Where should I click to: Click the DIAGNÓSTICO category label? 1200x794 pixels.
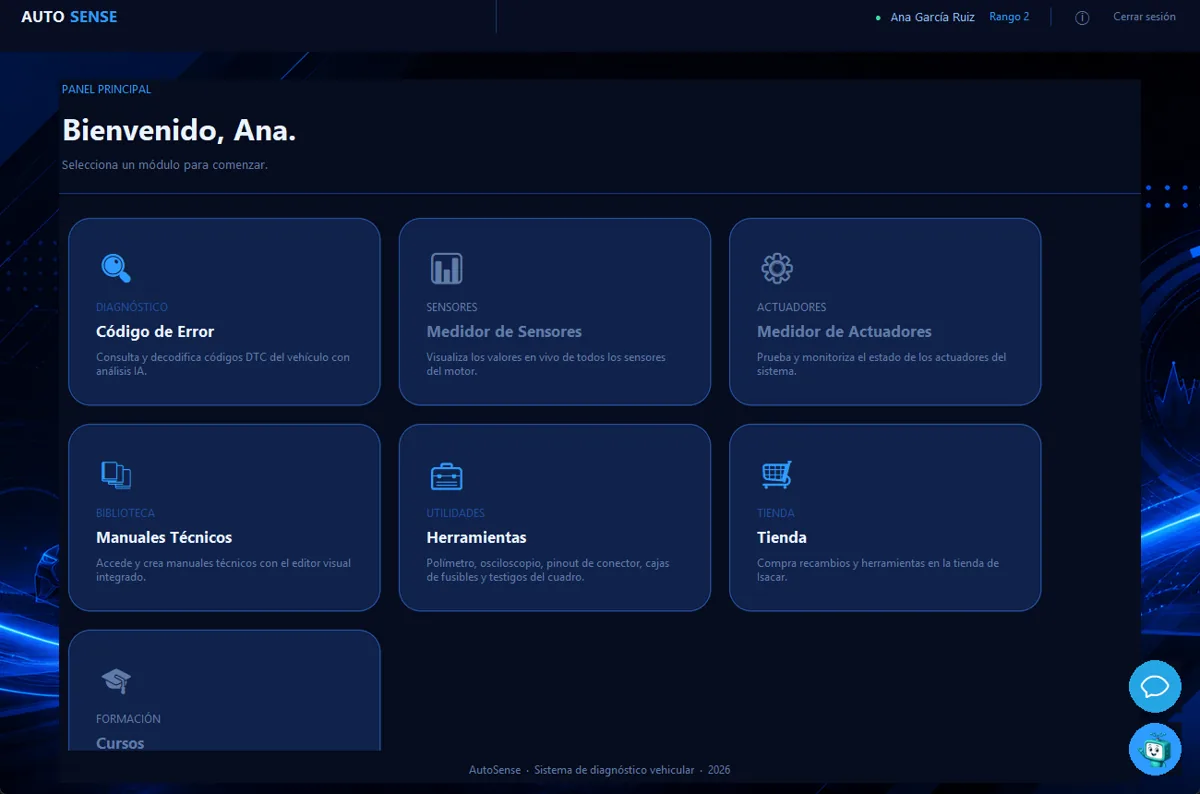pos(132,307)
